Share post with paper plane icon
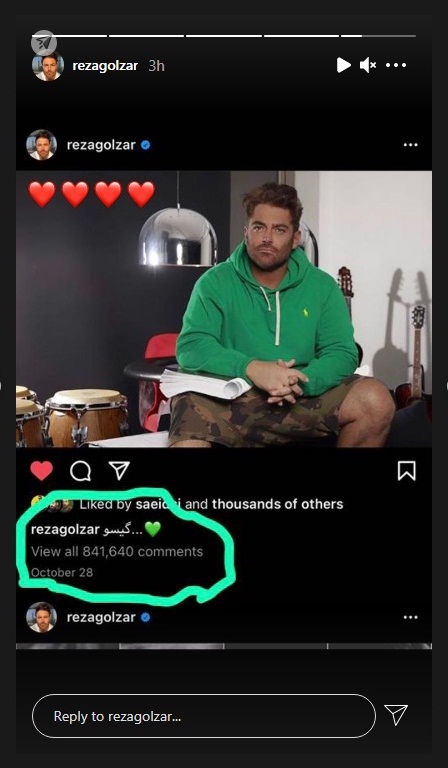 [x=119, y=471]
